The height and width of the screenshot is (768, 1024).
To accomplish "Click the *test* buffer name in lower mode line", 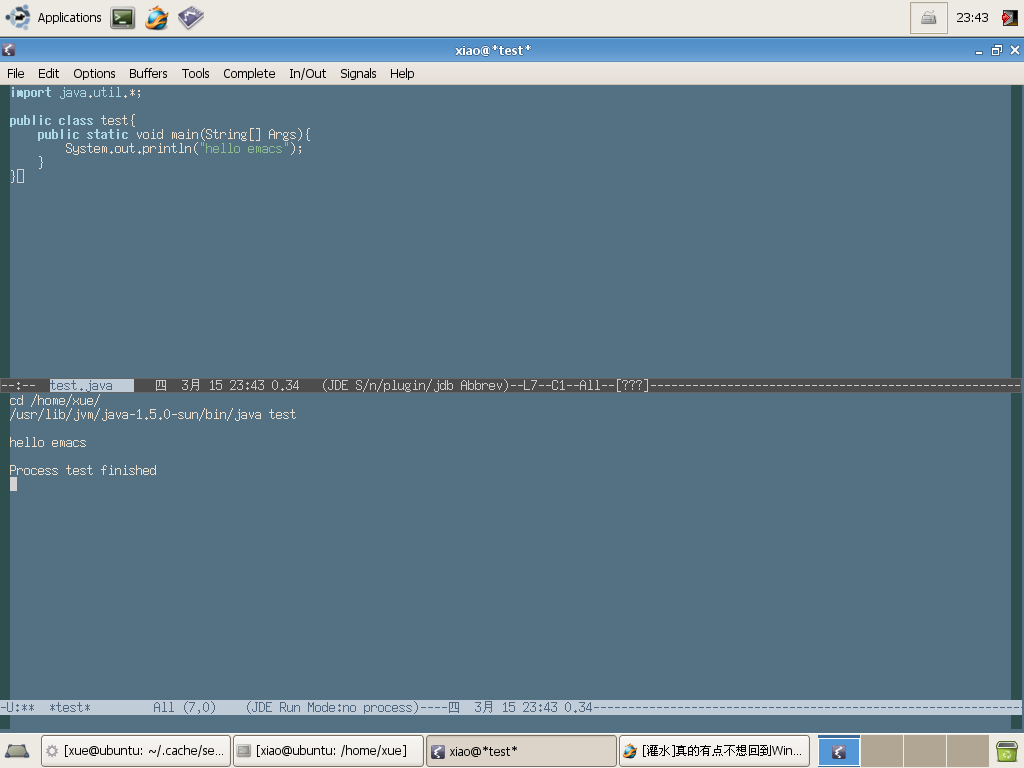I will coord(70,707).
